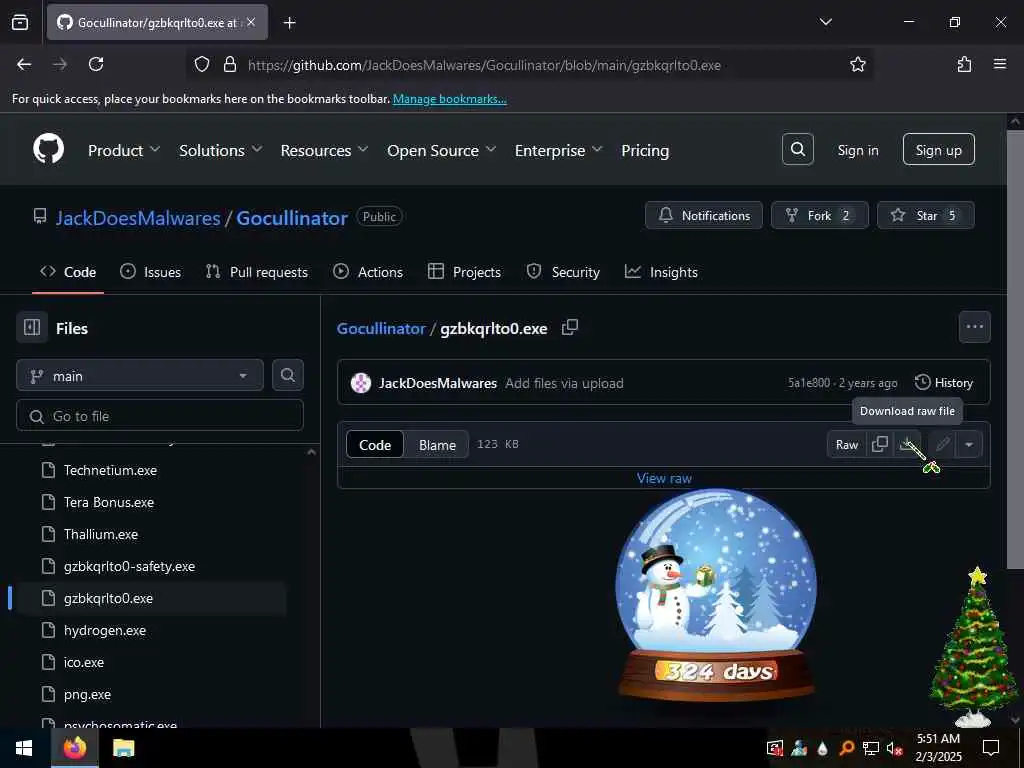Open the Windows Start menu
Image resolution: width=1024 pixels, height=768 pixels.
coord(24,748)
